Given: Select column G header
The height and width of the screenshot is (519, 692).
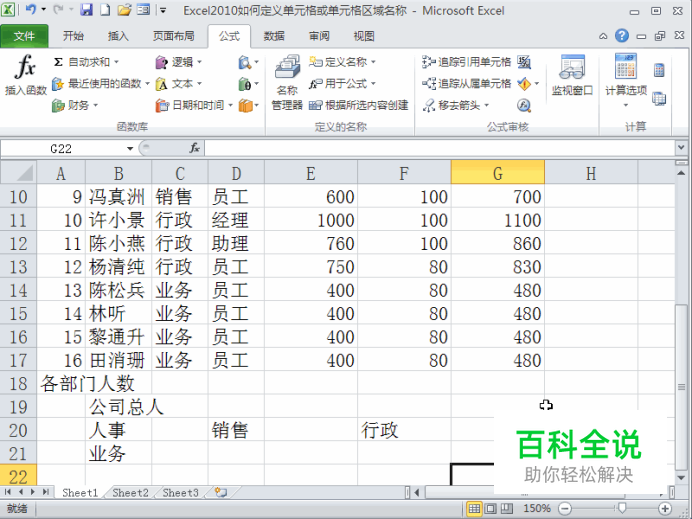Looking at the screenshot, I should pos(498,173).
